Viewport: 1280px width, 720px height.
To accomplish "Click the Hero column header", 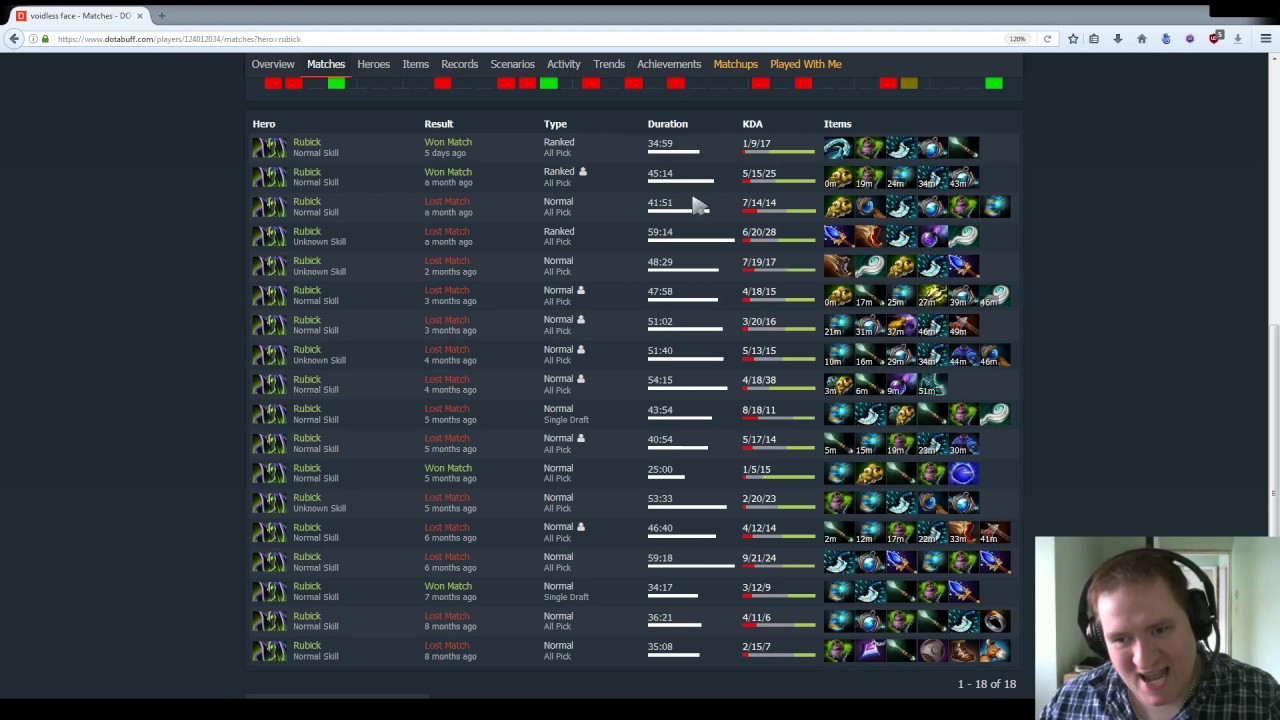I will (264, 124).
